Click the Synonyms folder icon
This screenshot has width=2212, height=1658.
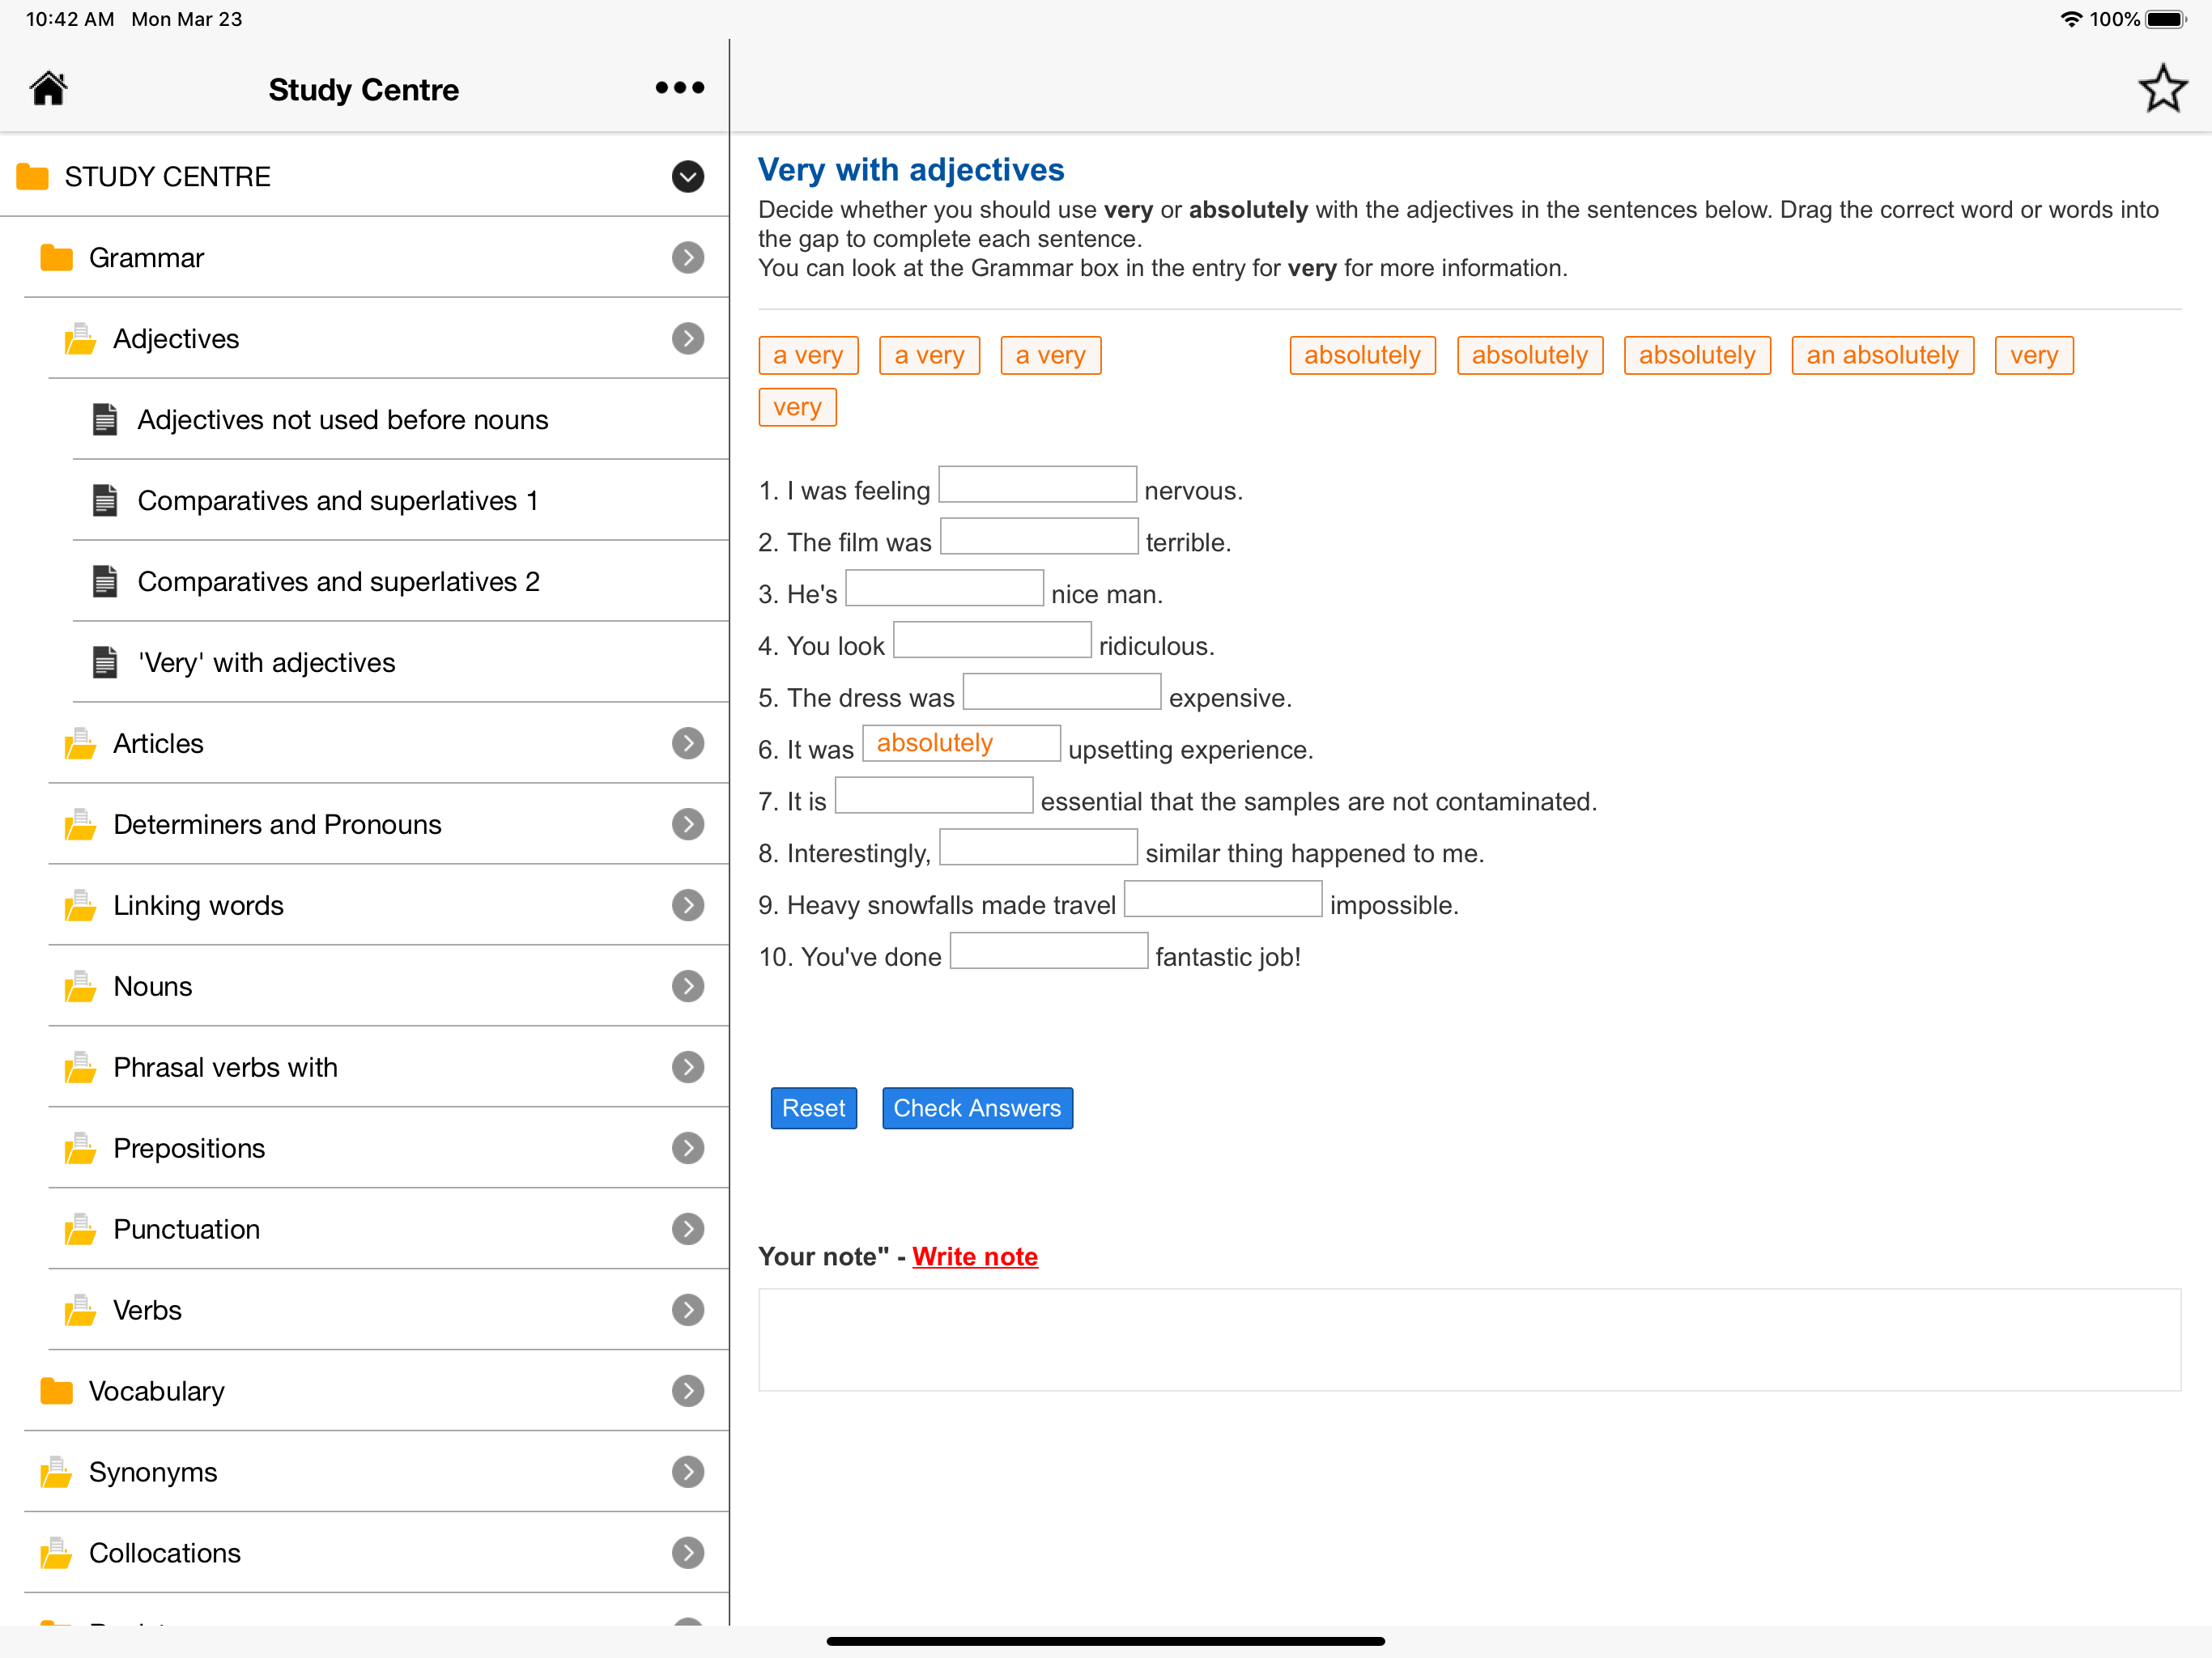point(57,1472)
